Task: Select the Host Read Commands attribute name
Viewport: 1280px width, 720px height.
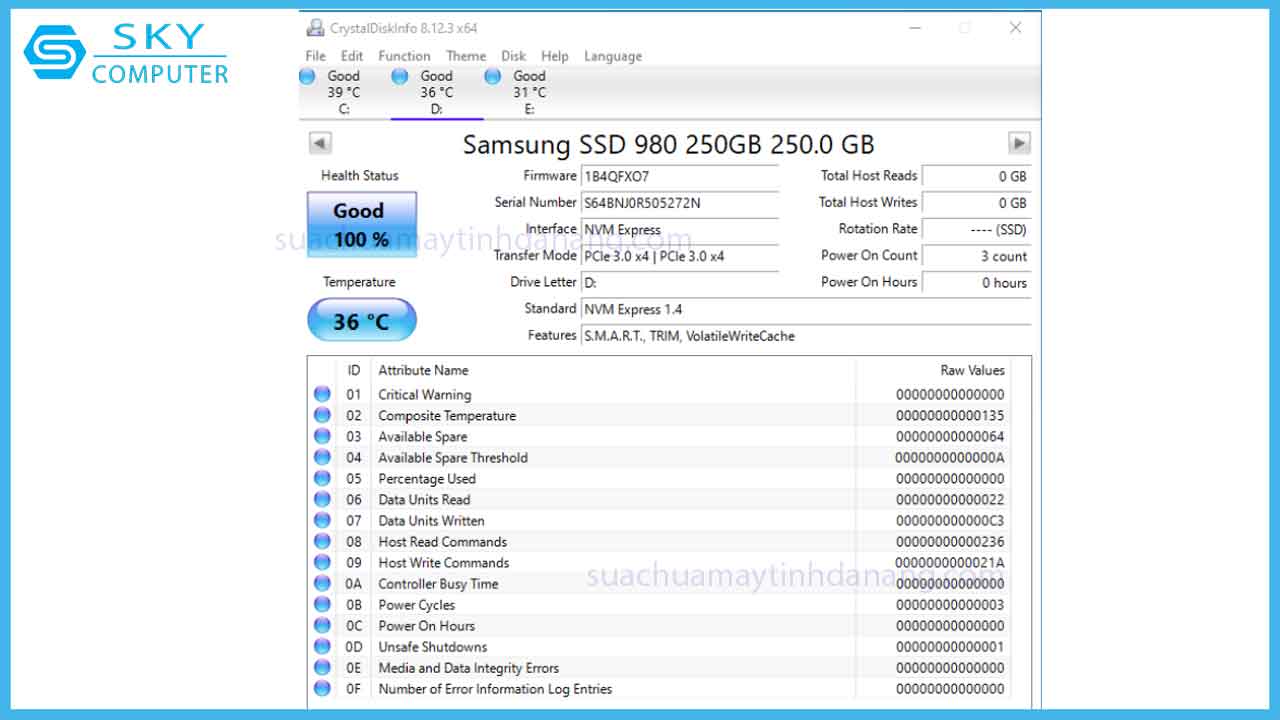Action: 443,542
